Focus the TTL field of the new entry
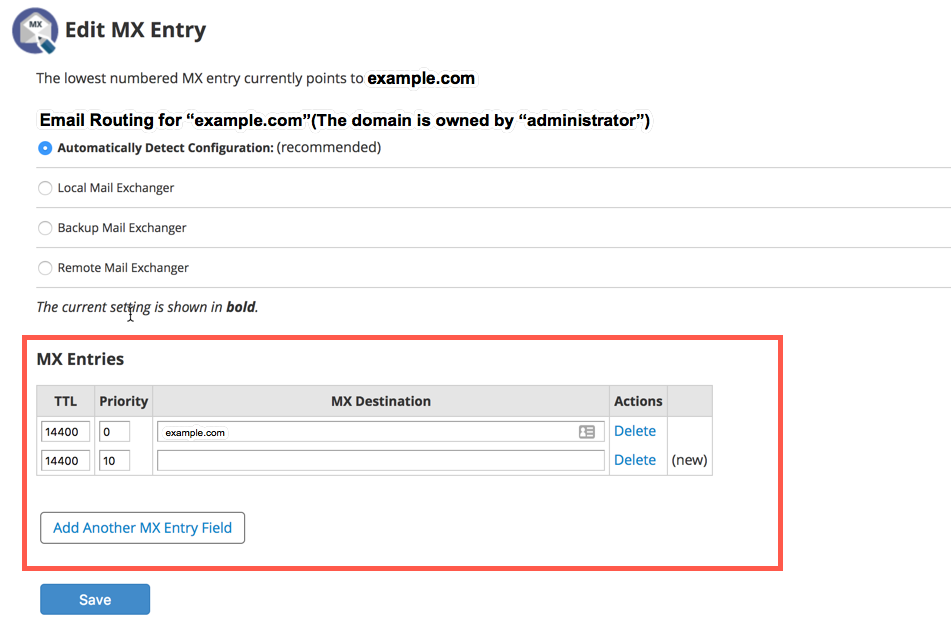 [x=66, y=461]
